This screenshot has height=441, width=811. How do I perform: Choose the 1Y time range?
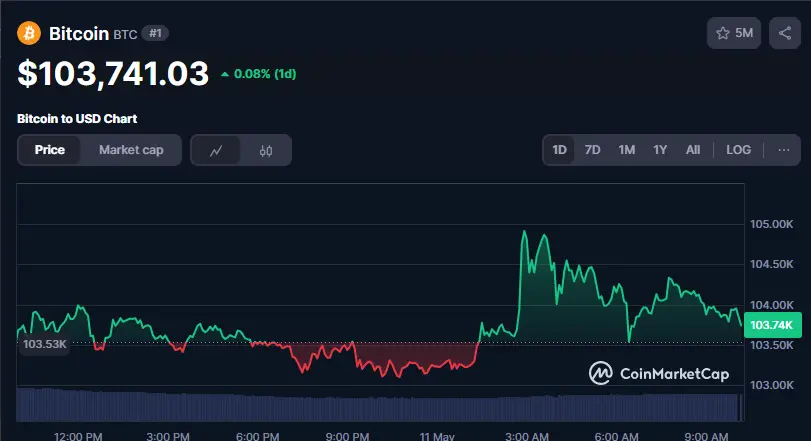[x=660, y=150]
